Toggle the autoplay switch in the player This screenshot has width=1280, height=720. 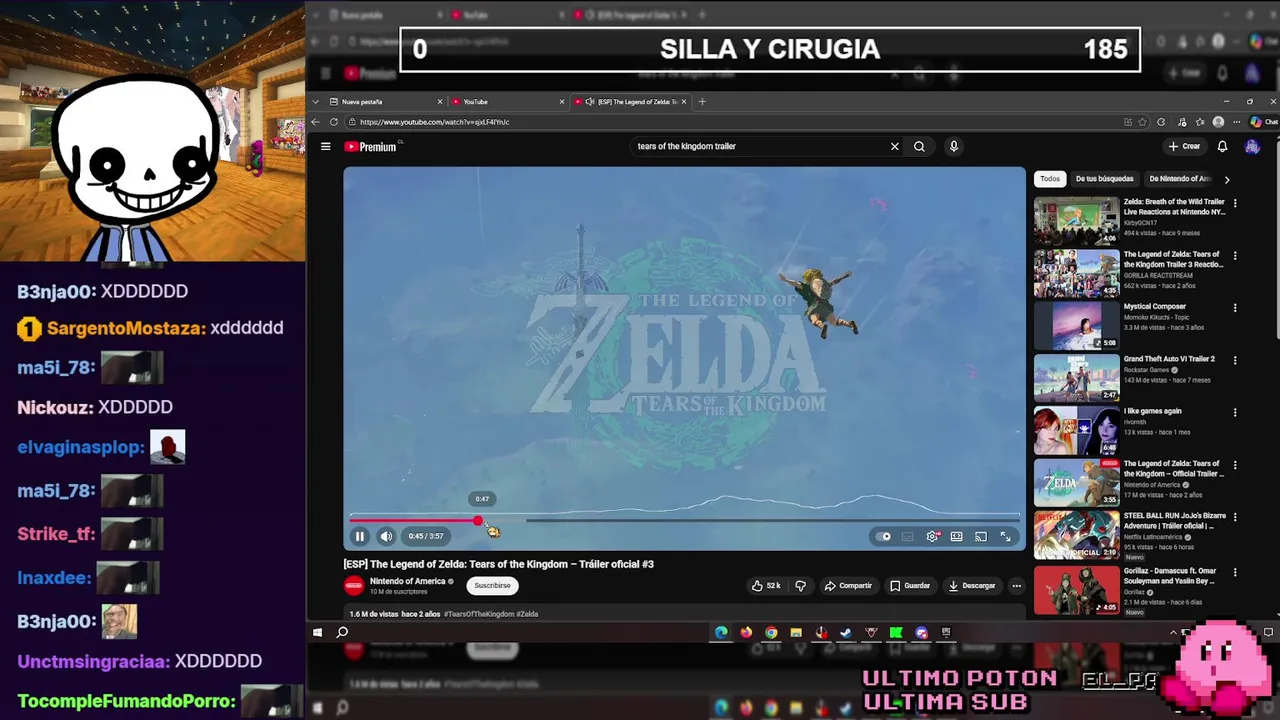[883, 537]
